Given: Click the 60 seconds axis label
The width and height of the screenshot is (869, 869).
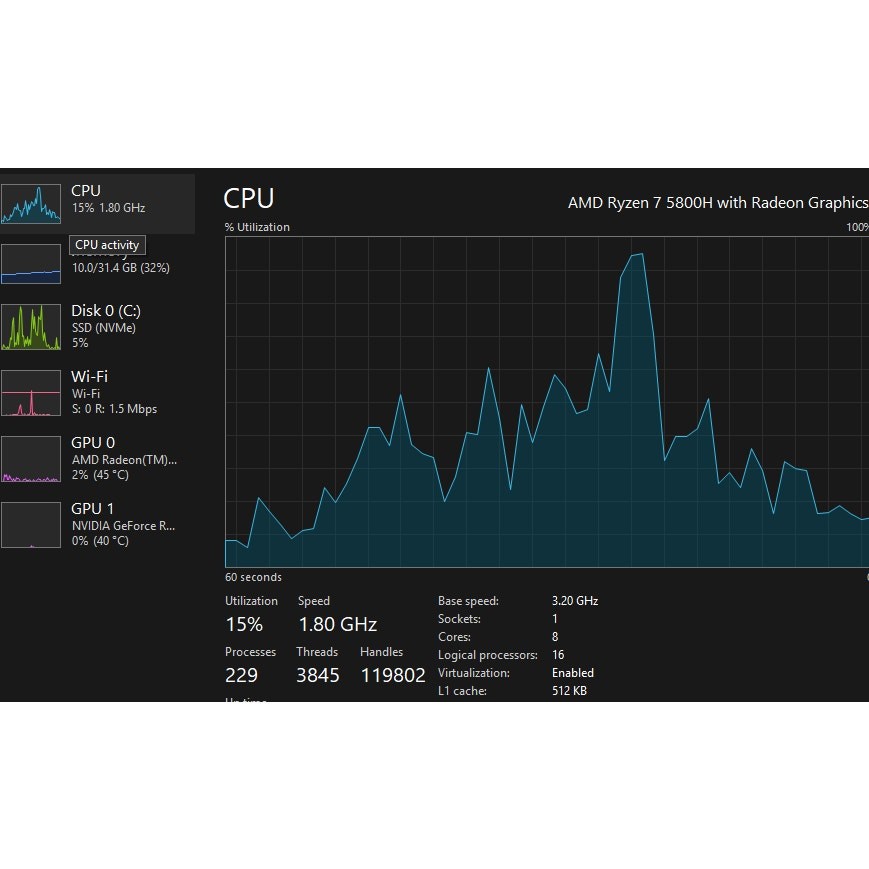Looking at the screenshot, I should 253,577.
